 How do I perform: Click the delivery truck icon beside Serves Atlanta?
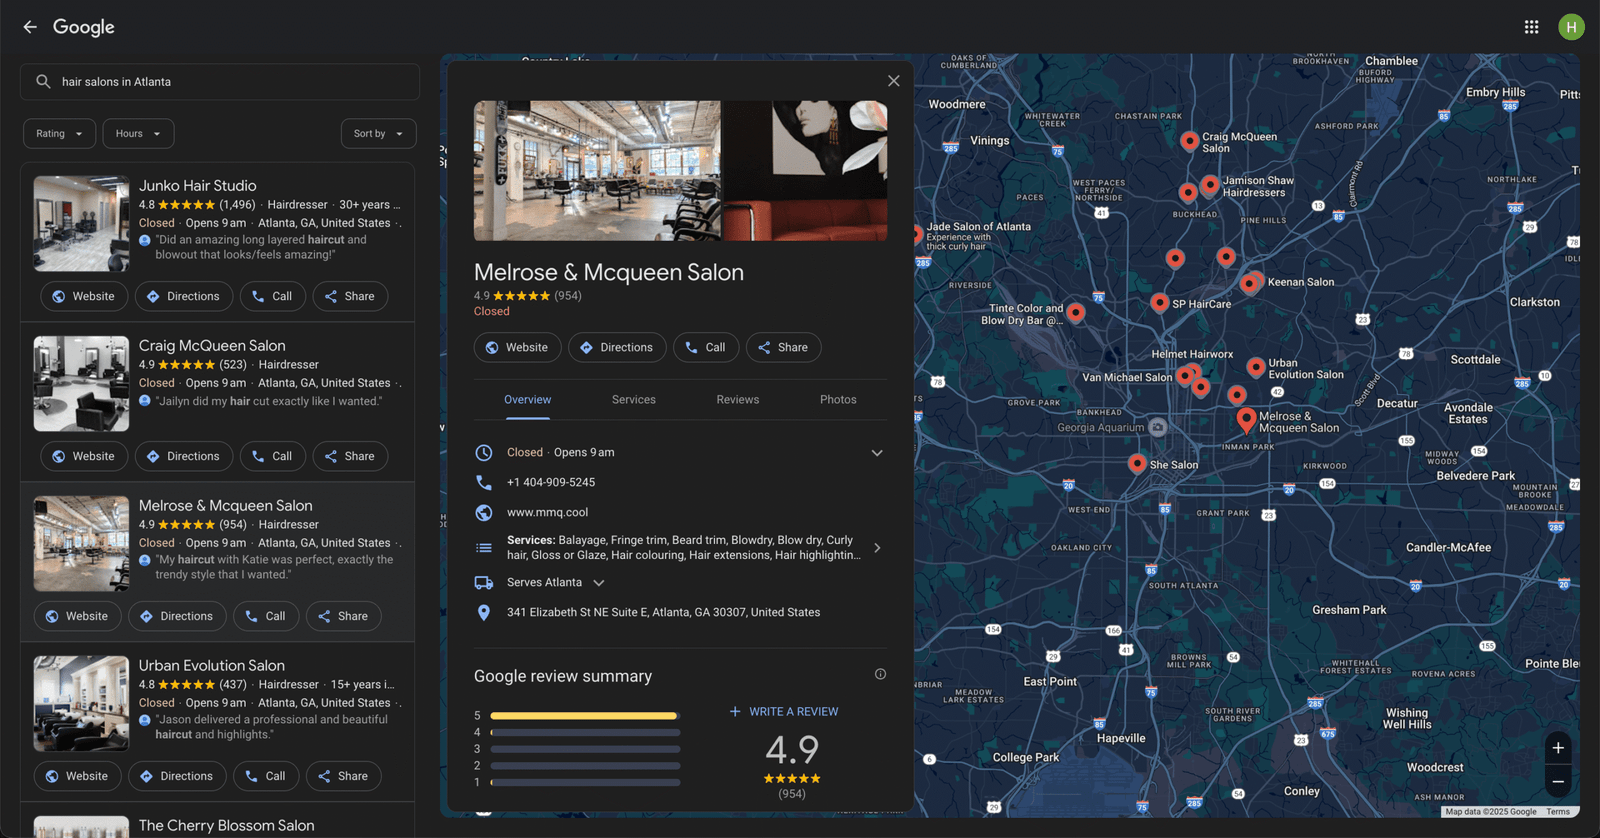(484, 582)
